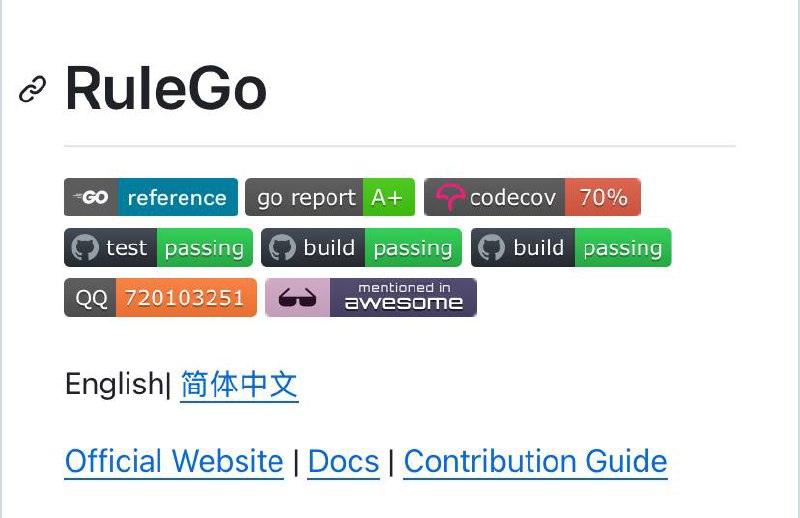Switch language to 简体中文
Screen dimensions: 800x518
[239, 384]
